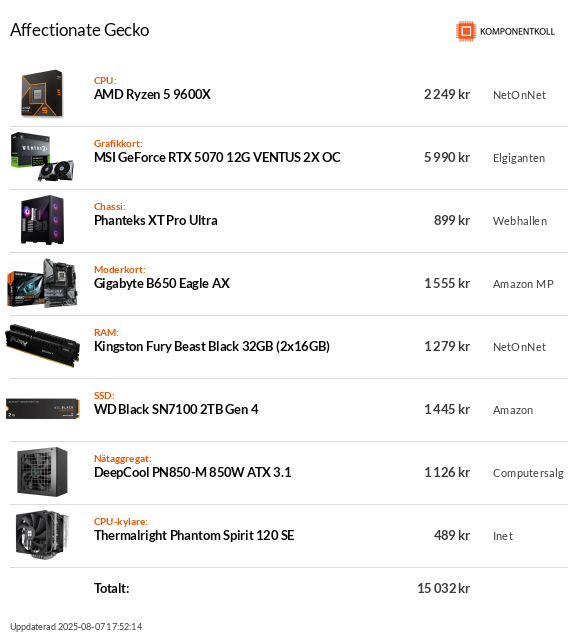Open the Kingston Fury Beast RAM image
Image resolution: width=577 pixels, height=640 pixels.
point(42,346)
